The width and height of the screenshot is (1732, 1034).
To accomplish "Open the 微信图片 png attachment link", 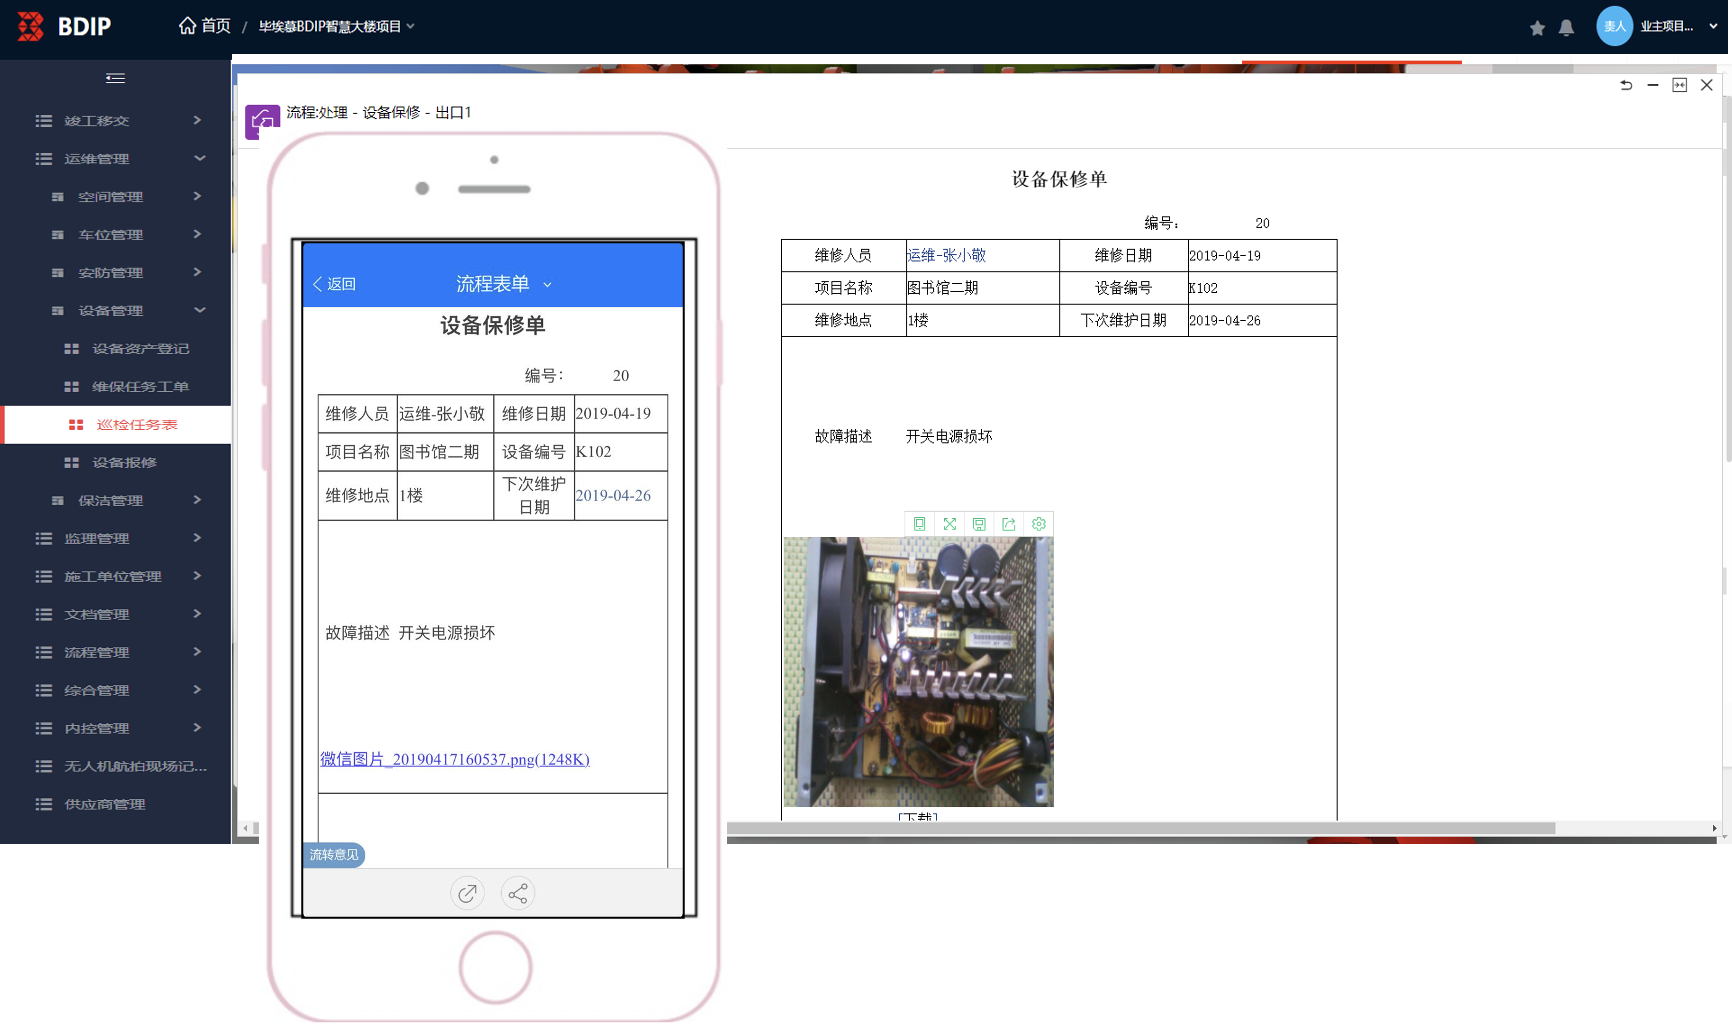I will [x=454, y=760].
